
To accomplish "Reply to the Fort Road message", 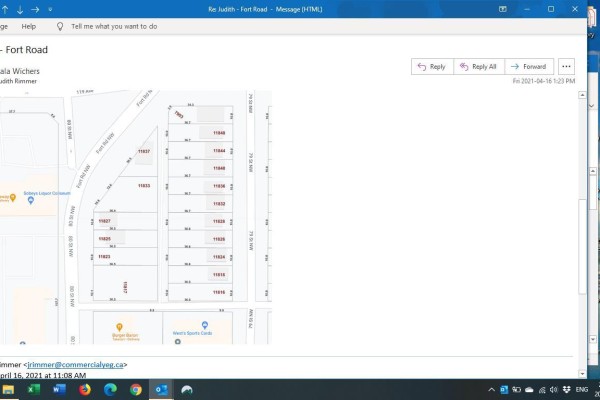I will coord(432,67).
